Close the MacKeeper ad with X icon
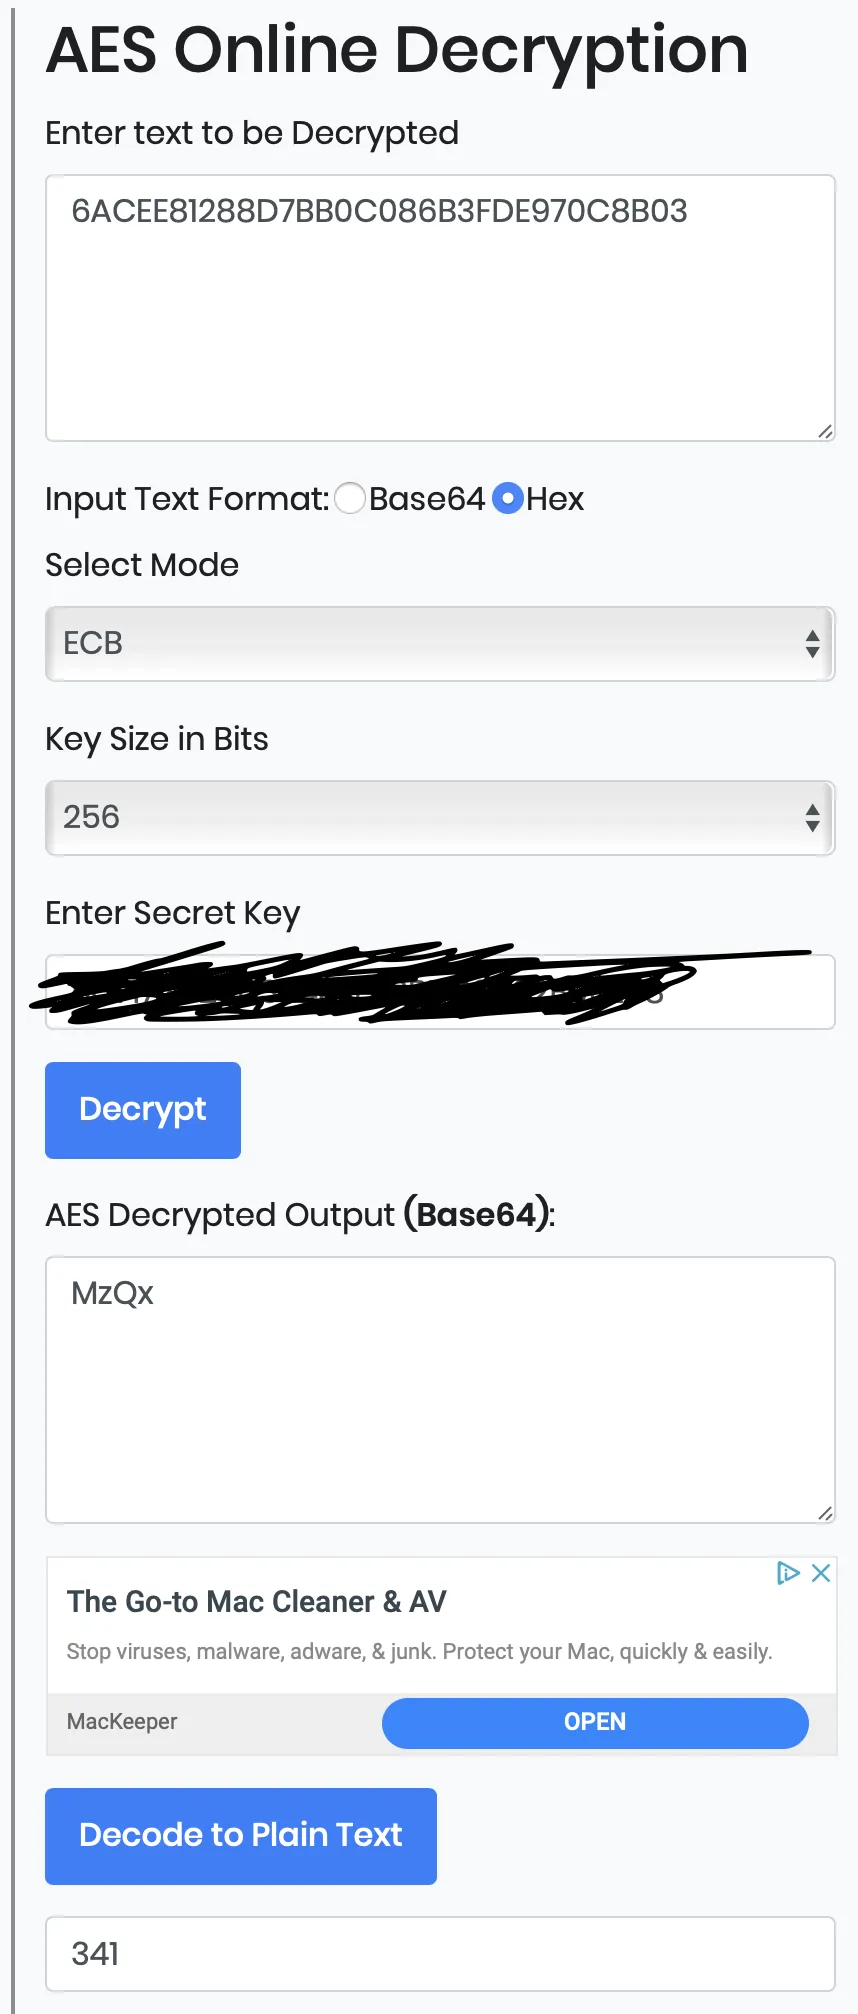Image resolution: width=858 pixels, height=2014 pixels. pos(821,1573)
